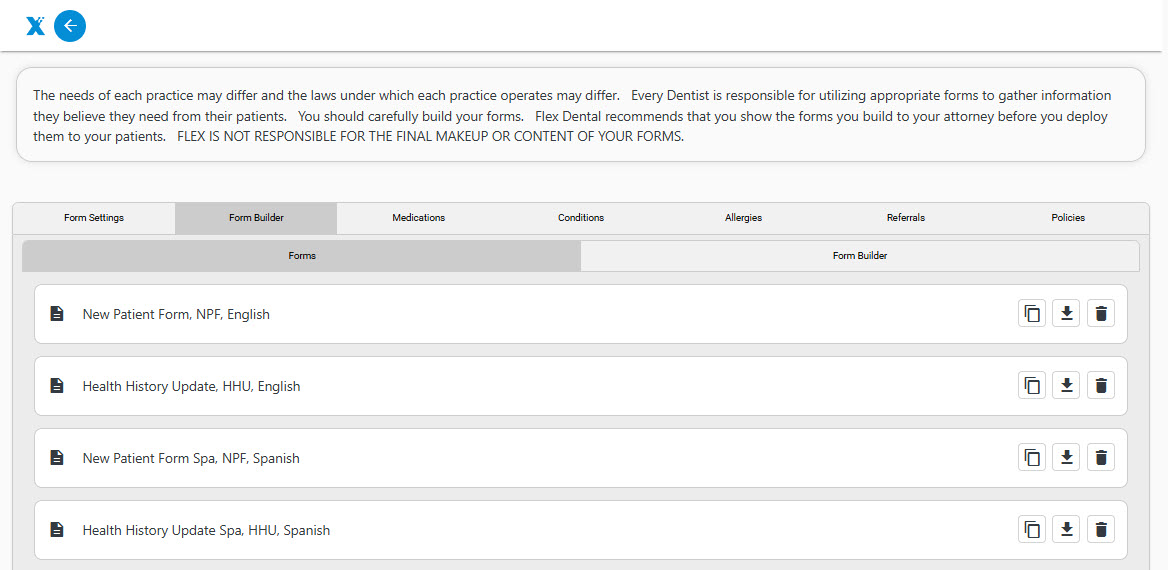Download Health History Update English form
The width and height of the screenshot is (1168, 570).
1066,386
